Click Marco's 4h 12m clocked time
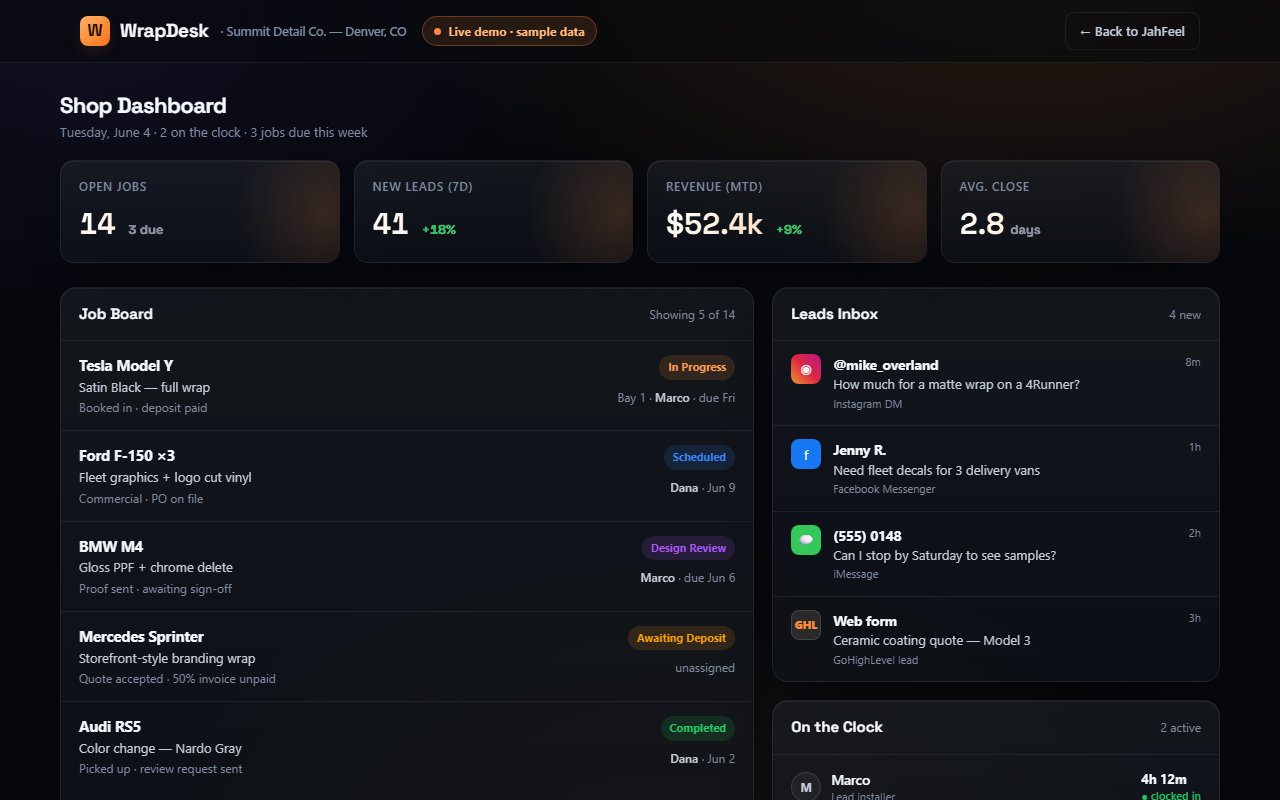 point(1164,780)
